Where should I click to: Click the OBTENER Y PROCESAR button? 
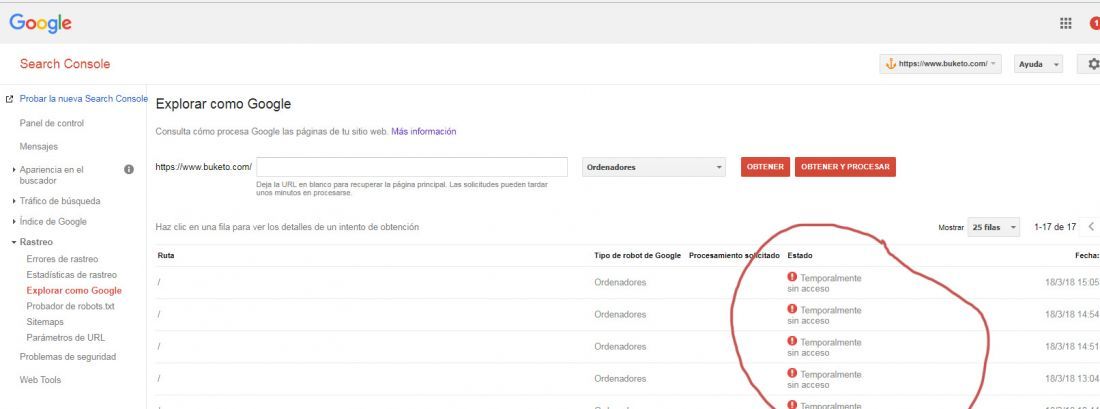pos(845,167)
